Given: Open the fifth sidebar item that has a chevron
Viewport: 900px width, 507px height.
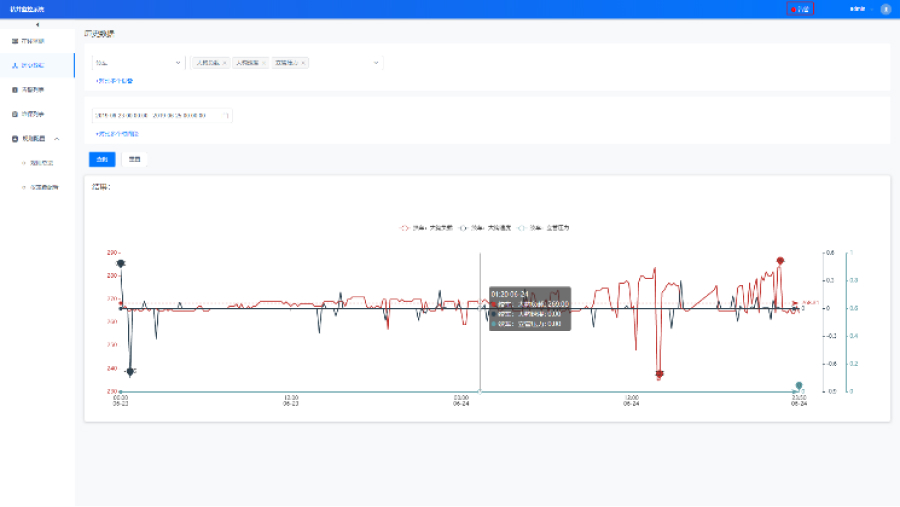Looking at the screenshot, I should point(37,138).
